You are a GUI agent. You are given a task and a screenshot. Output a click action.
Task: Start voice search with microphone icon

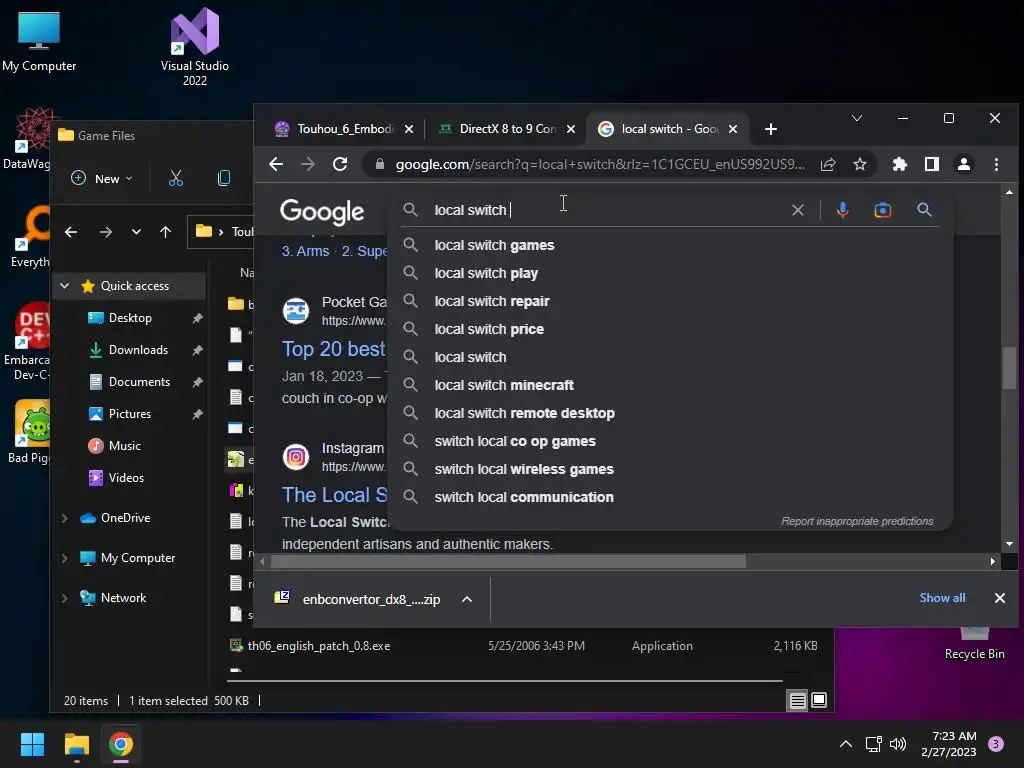tap(842, 210)
